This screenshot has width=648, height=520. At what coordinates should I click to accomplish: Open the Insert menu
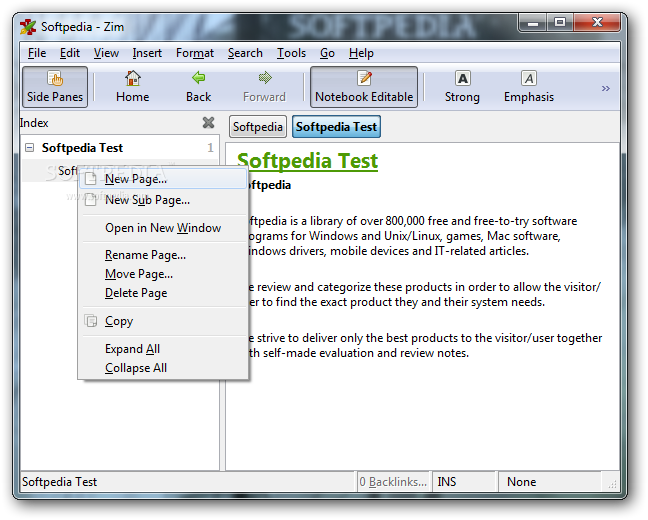pos(147,53)
